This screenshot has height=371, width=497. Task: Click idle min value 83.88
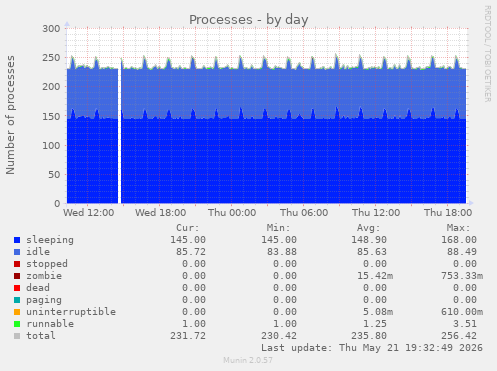click(282, 252)
